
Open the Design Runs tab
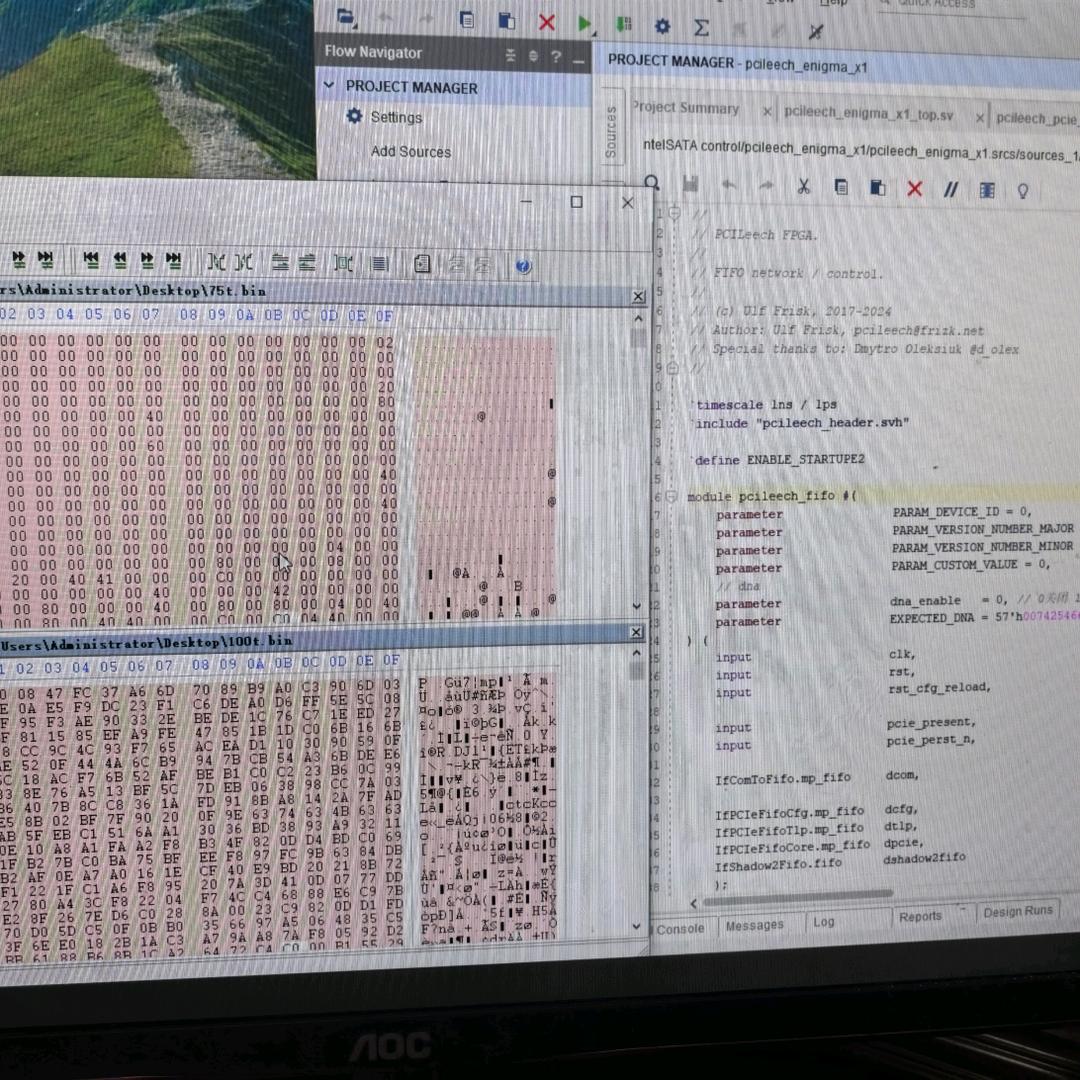(x=1017, y=911)
